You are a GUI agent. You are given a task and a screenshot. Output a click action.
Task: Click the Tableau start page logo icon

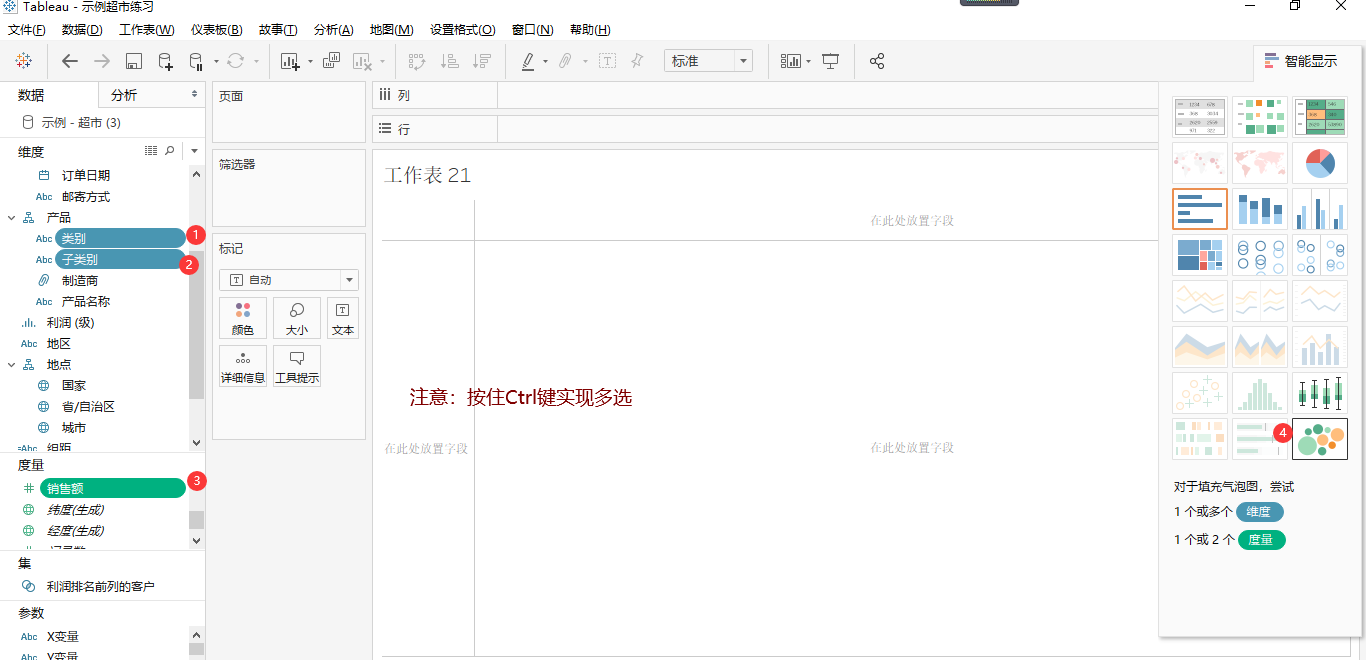coord(23,61)
